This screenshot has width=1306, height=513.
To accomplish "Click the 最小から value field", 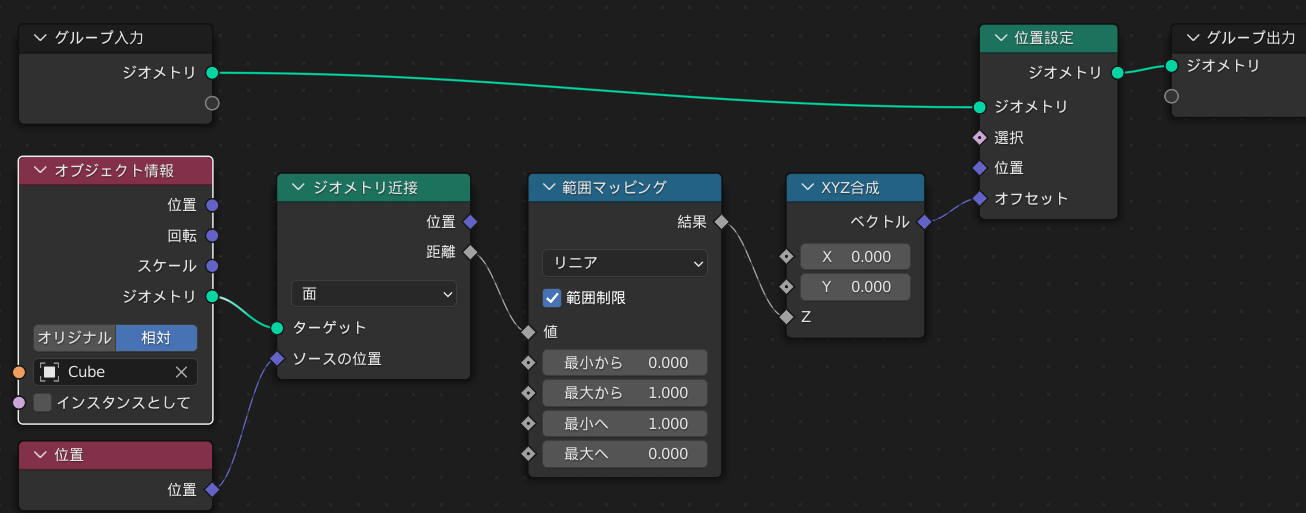I will click(x=625, y=362).
